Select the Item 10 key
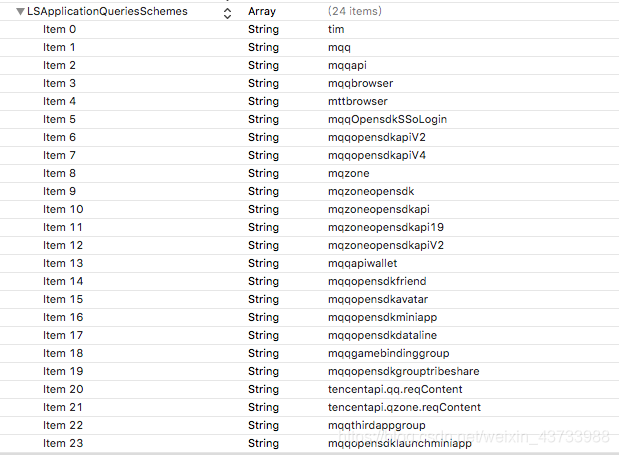Image resolution: width=619 pixels, height=455 pixels. point(63,210)
